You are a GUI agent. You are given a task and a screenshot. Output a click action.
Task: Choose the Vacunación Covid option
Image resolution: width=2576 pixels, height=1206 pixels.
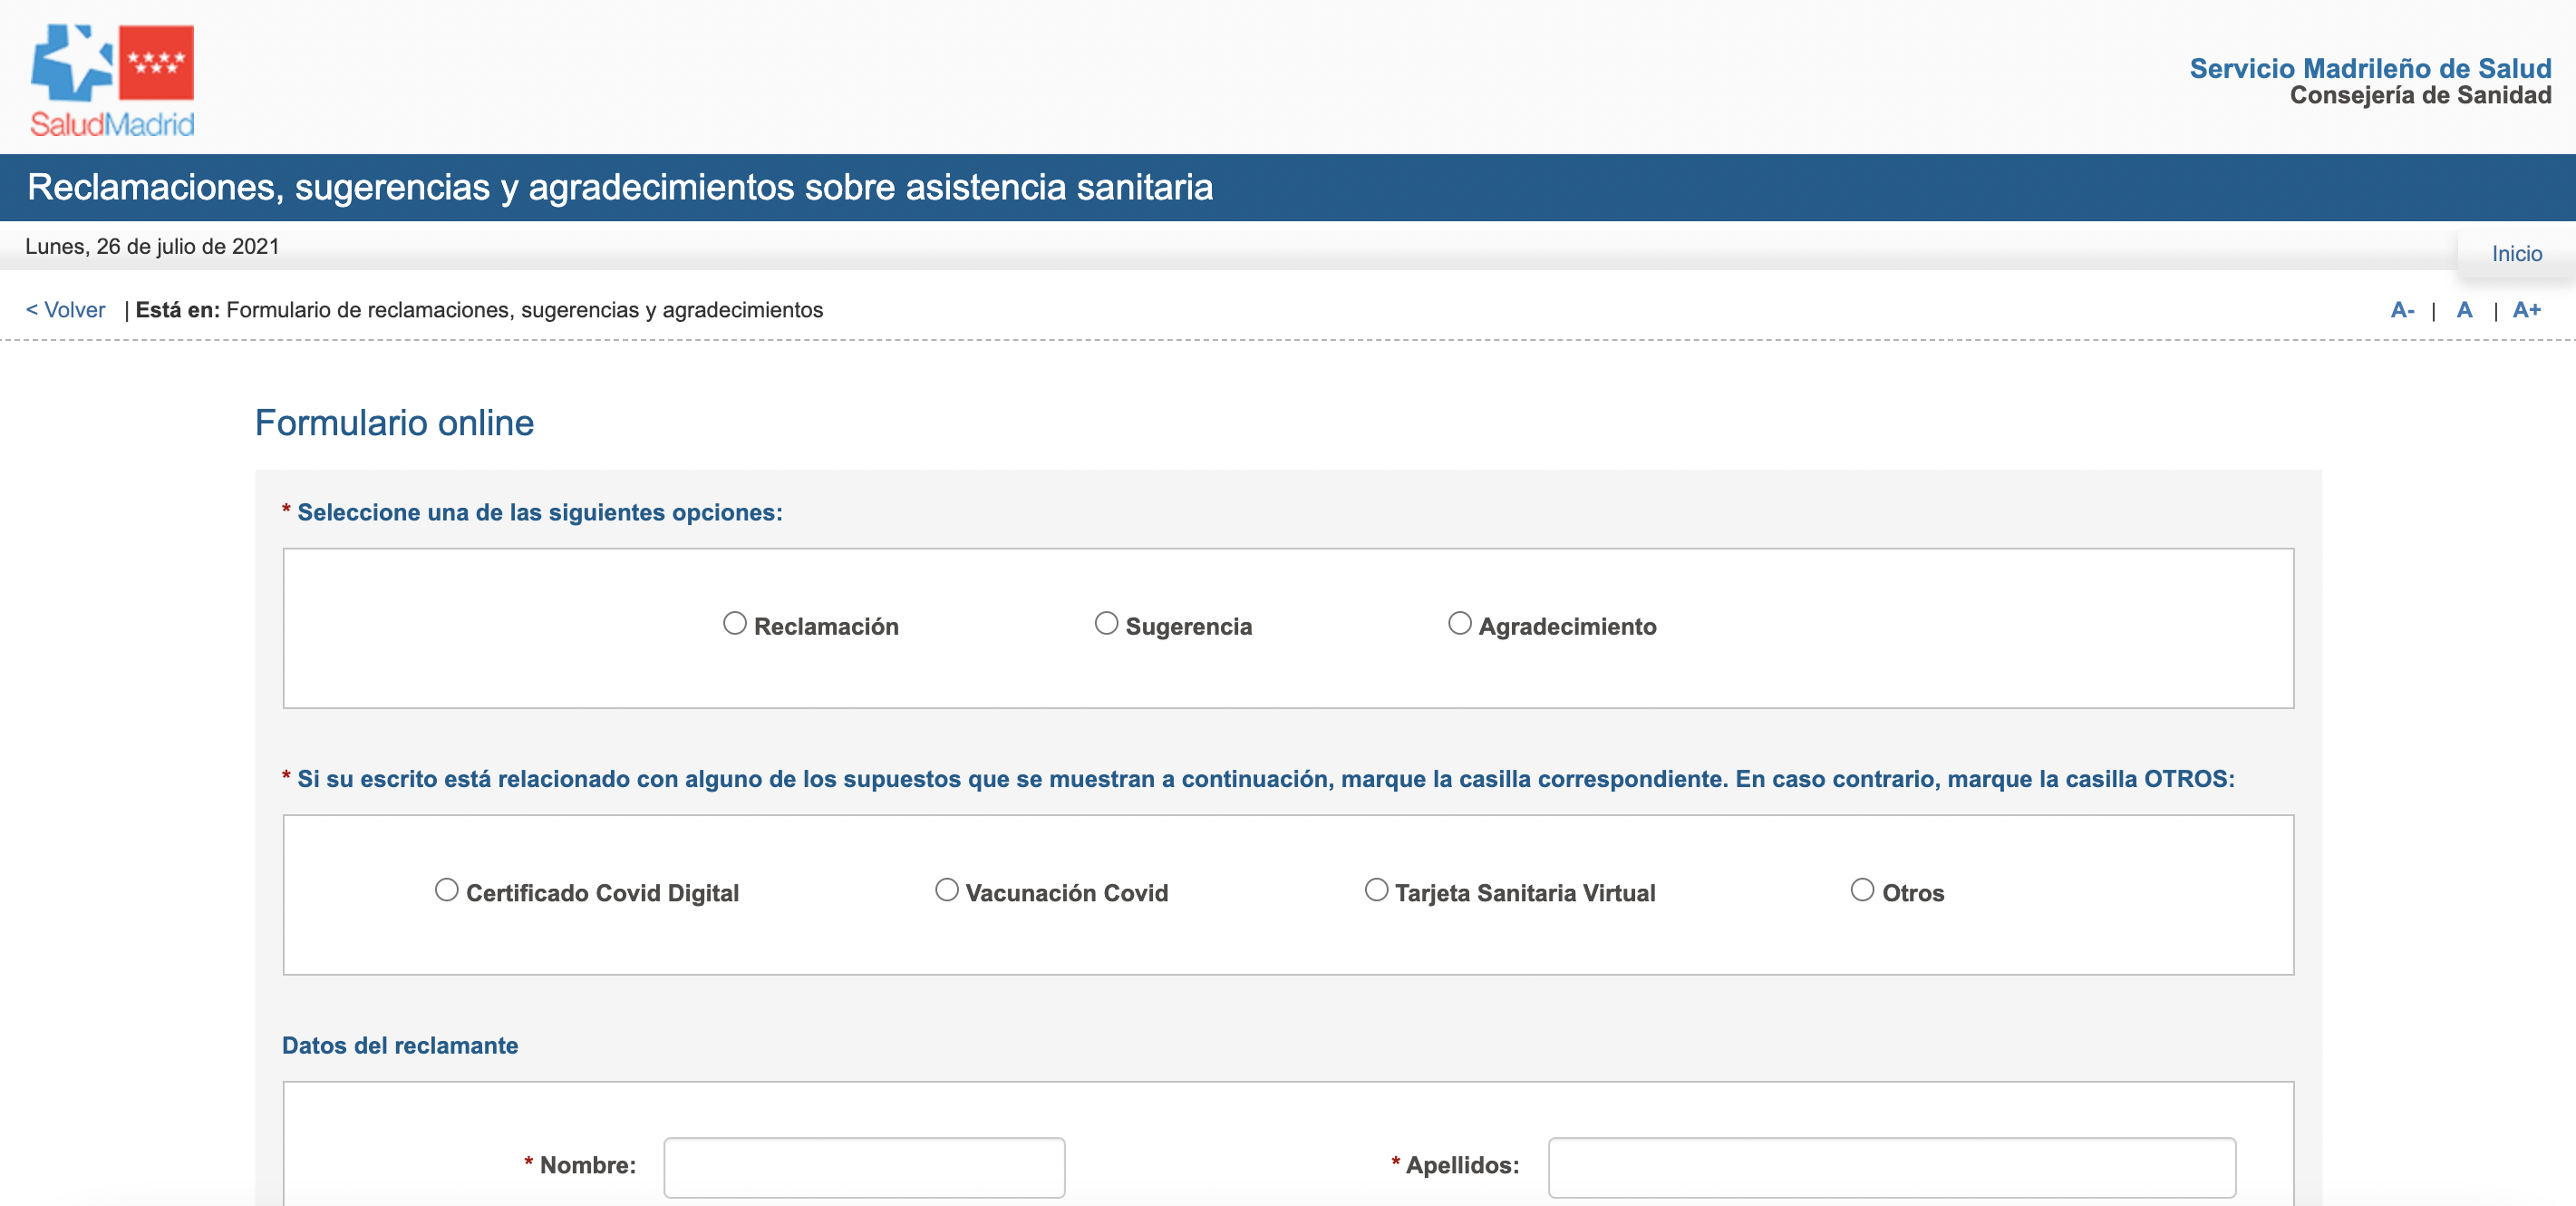(x=947, y=890)
